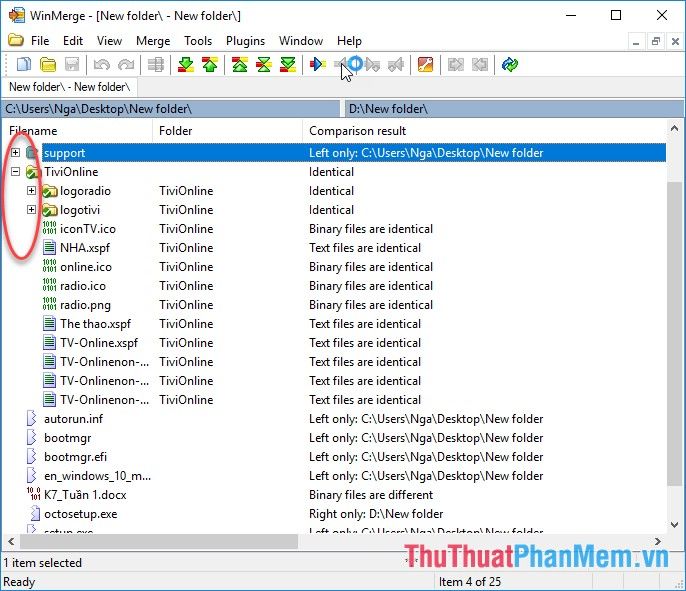Click the New document toolbar icon
686x591 pixels.
[x=24, y=65]
